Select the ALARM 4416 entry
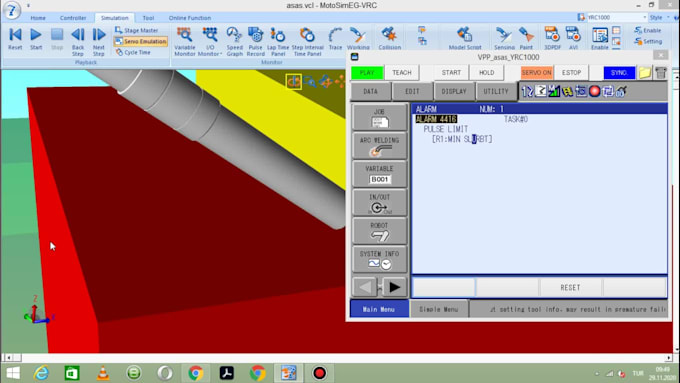The width and height of the screenshot is (680, 383). (x=436, y=119)
